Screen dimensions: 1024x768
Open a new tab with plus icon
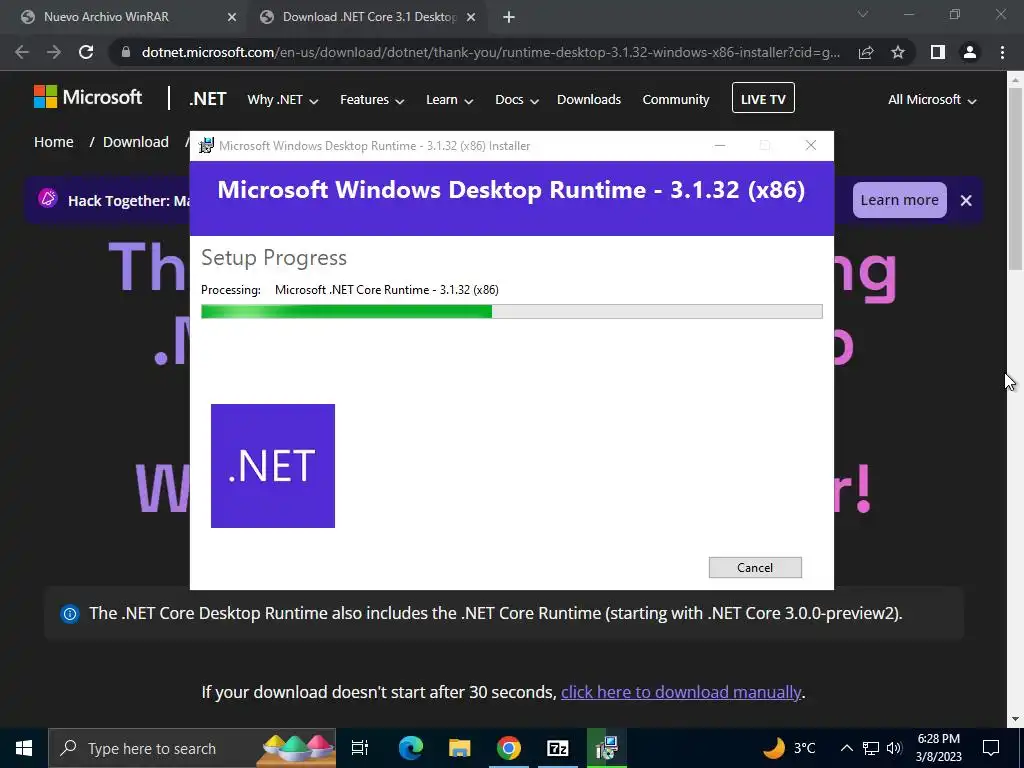coord(509,18)
